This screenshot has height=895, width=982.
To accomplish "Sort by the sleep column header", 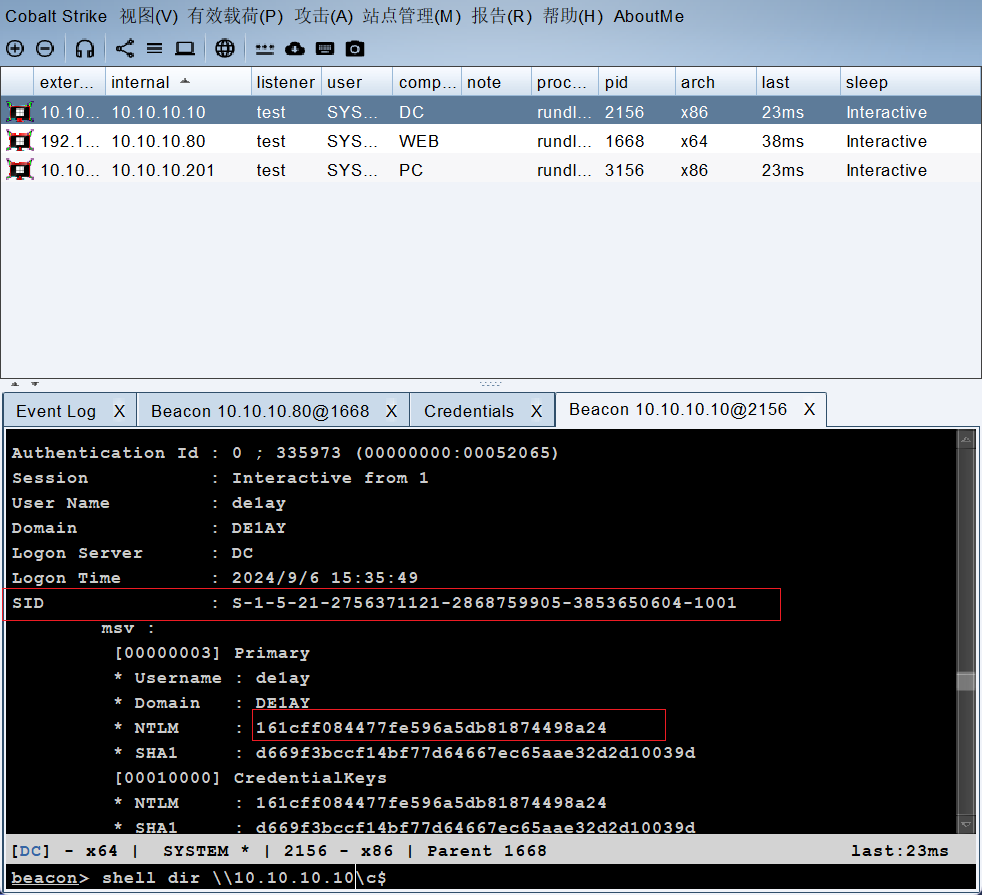I will pos(910,82).
